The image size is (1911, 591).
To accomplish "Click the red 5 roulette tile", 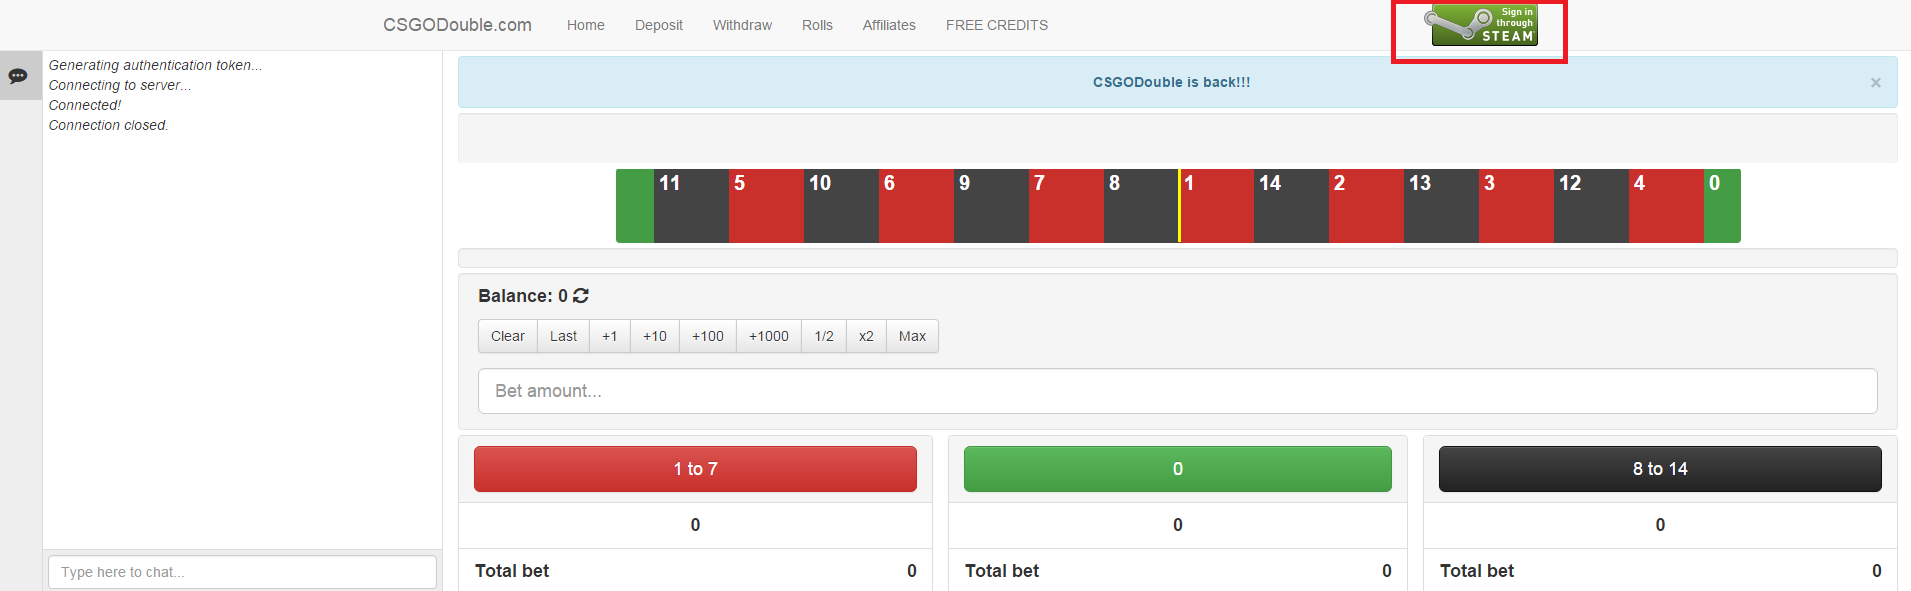I will (x=766, y=206).
